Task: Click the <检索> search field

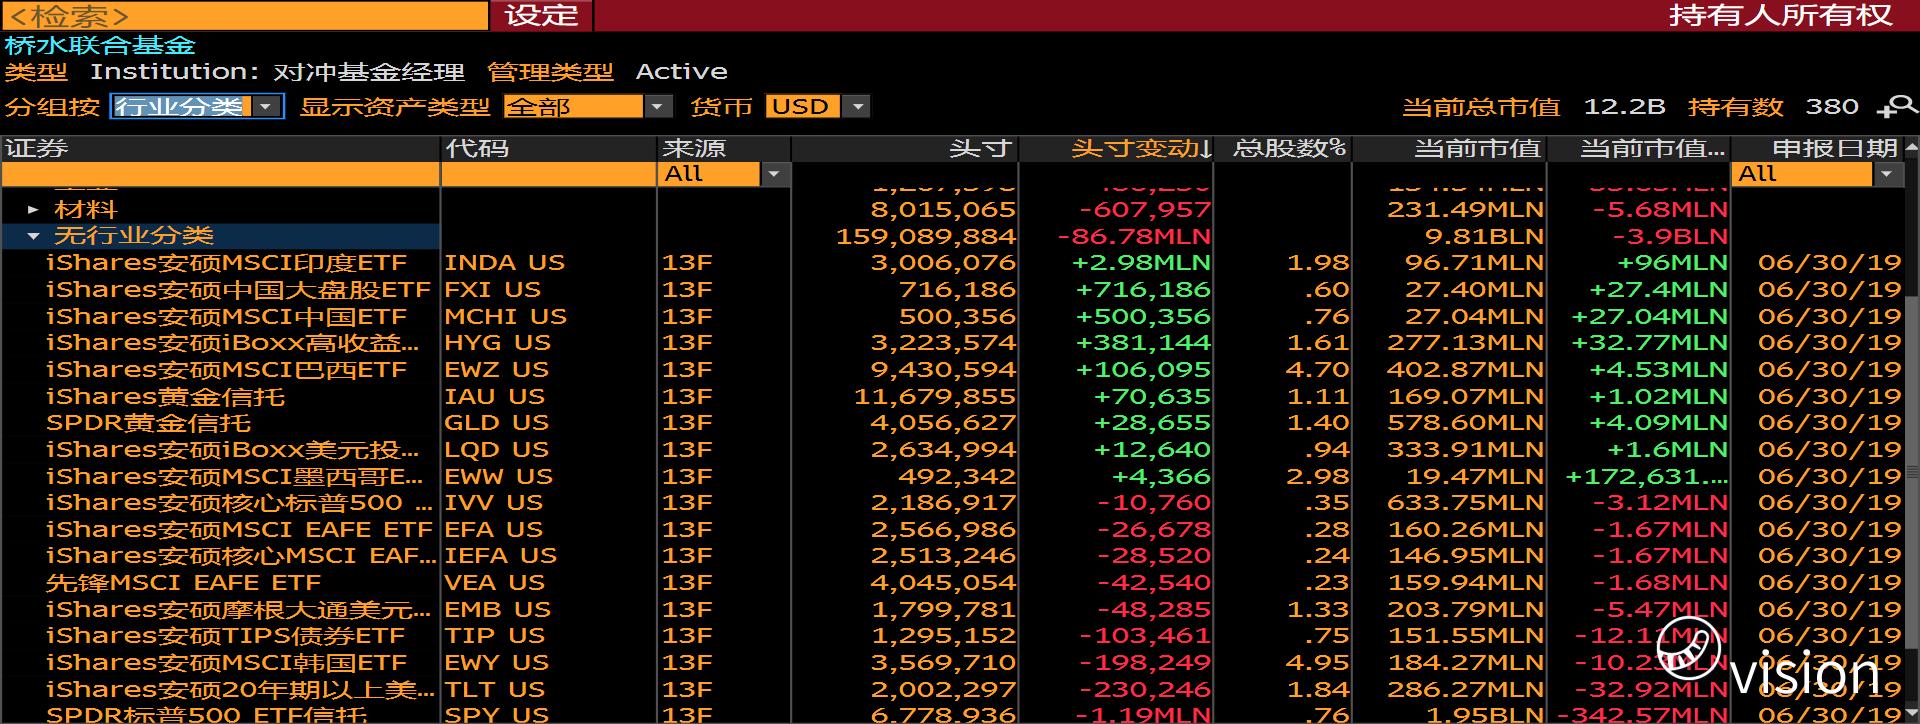Action: coord(245,15)
